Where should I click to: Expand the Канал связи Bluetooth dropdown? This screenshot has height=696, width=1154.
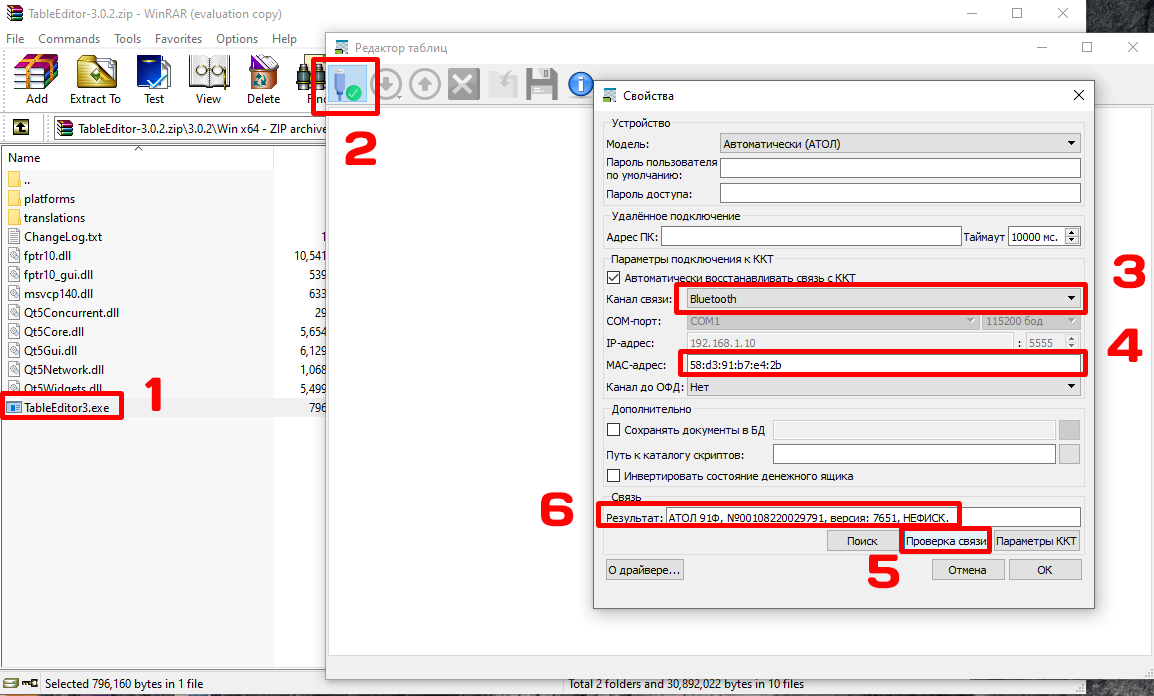tap(880, 298)
